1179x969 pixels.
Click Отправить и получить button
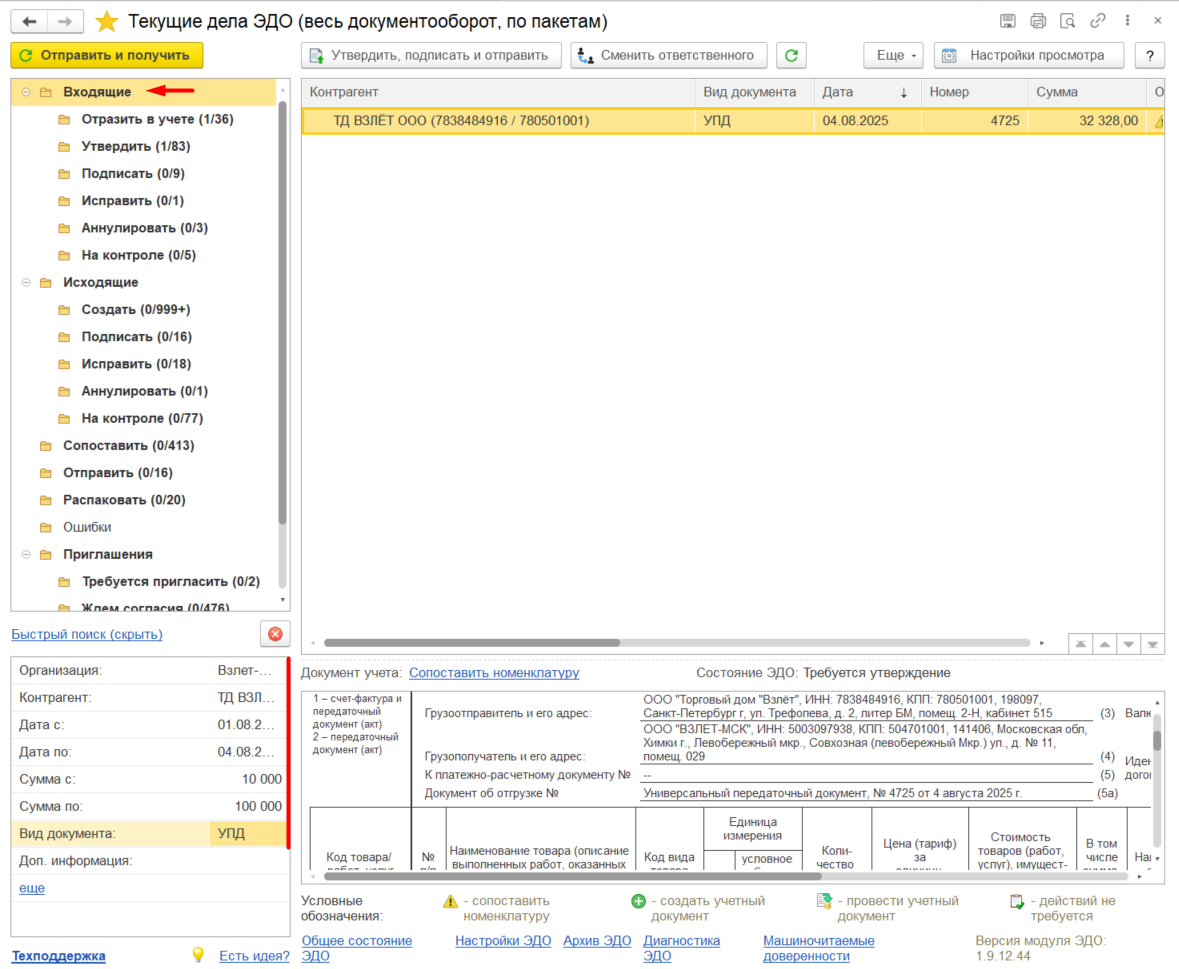click(x=106, y=56)
